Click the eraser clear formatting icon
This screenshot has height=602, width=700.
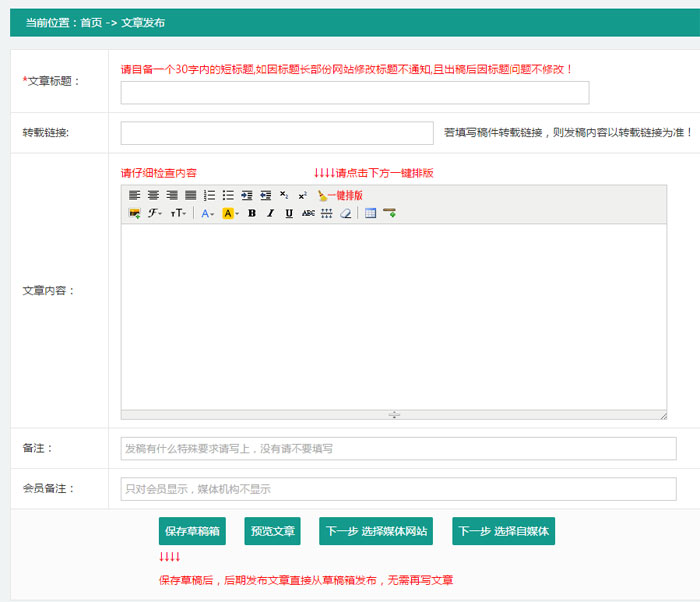click(345, 213)
